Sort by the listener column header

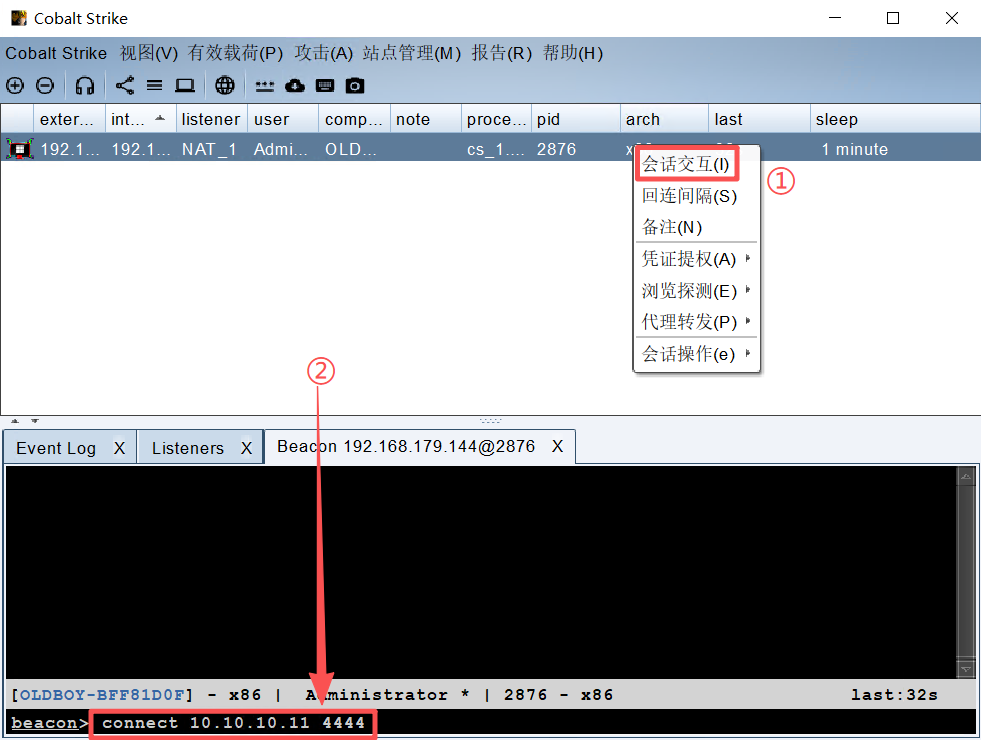pyautogui.click(x=212, y=119)
